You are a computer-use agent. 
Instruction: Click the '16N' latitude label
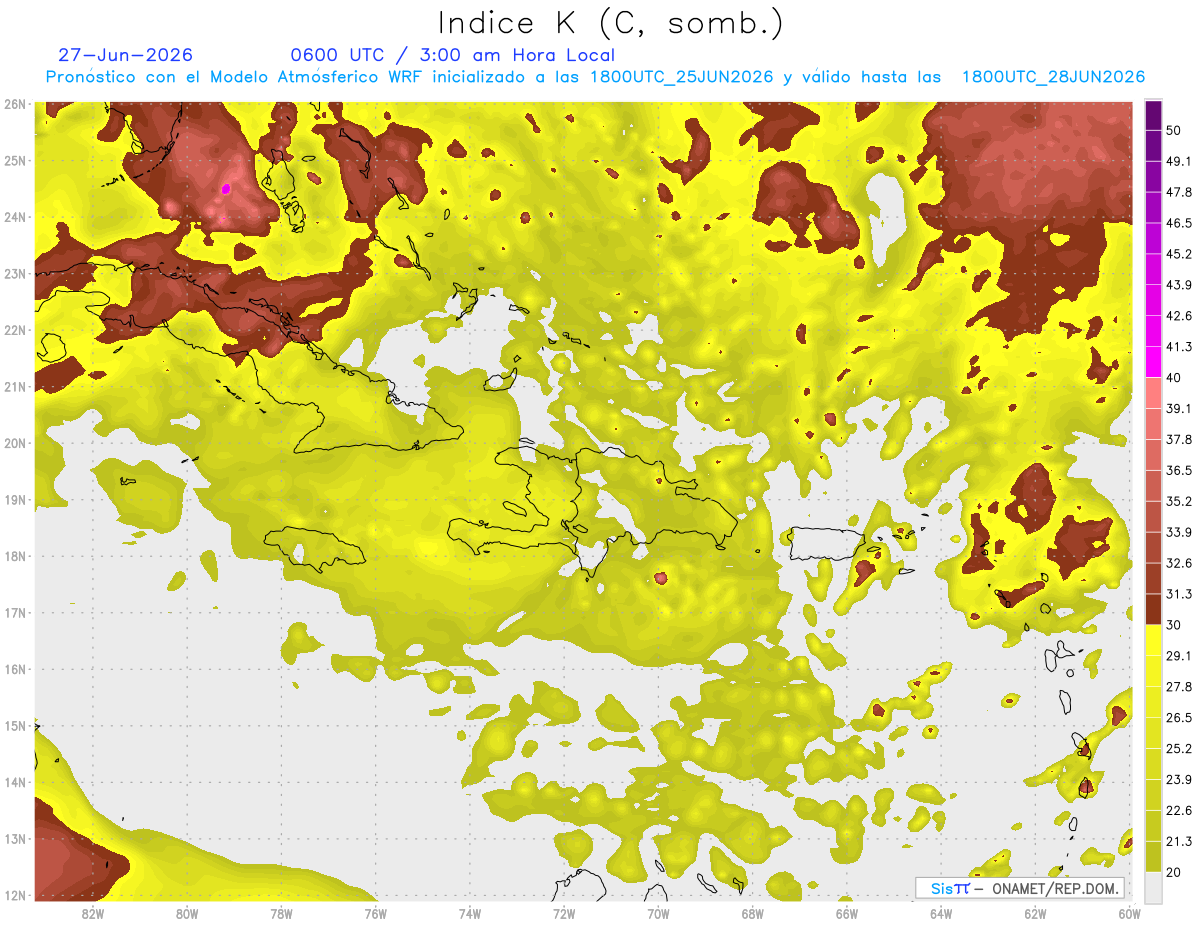coord(15,669)
